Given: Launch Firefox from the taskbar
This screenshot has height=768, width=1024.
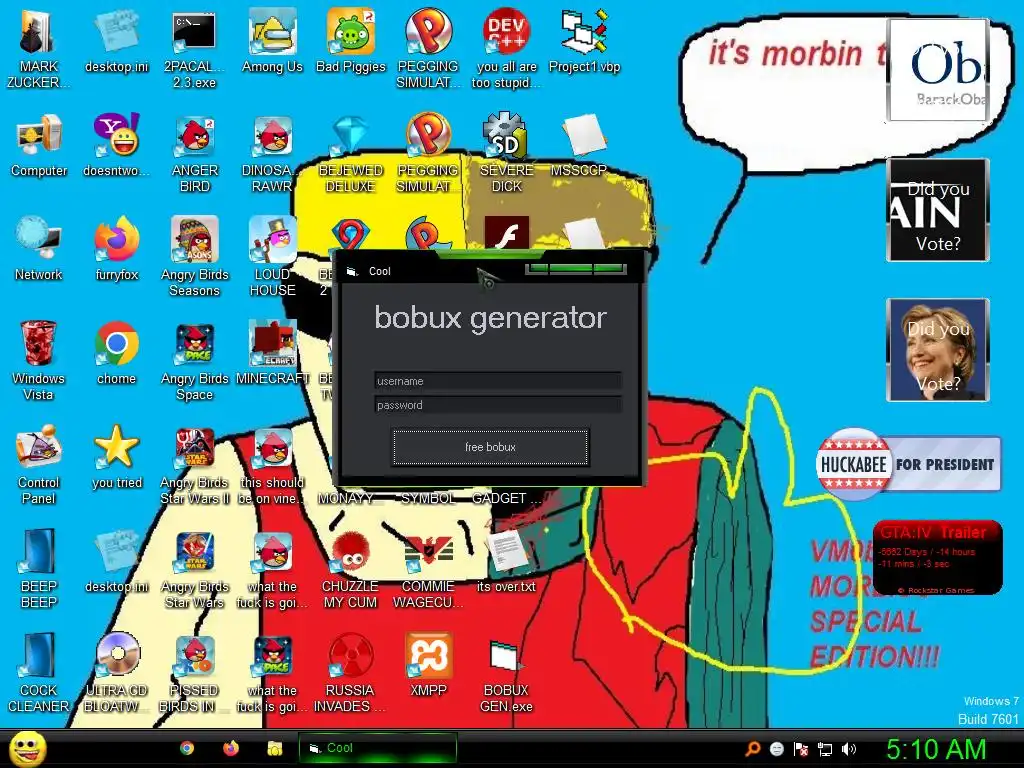Looking at the screenshot, I should pos(231,748).
